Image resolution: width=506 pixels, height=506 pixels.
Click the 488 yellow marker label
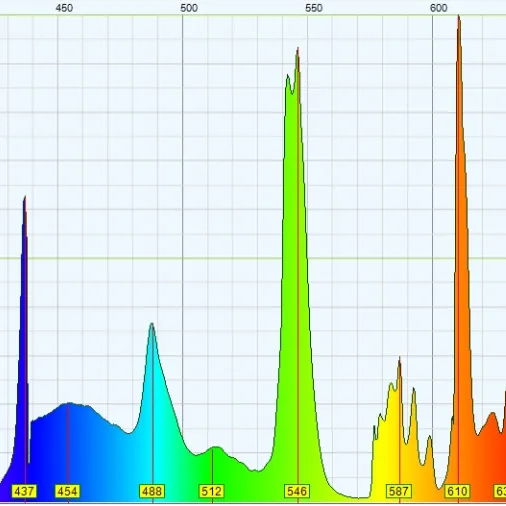(152, 491)
